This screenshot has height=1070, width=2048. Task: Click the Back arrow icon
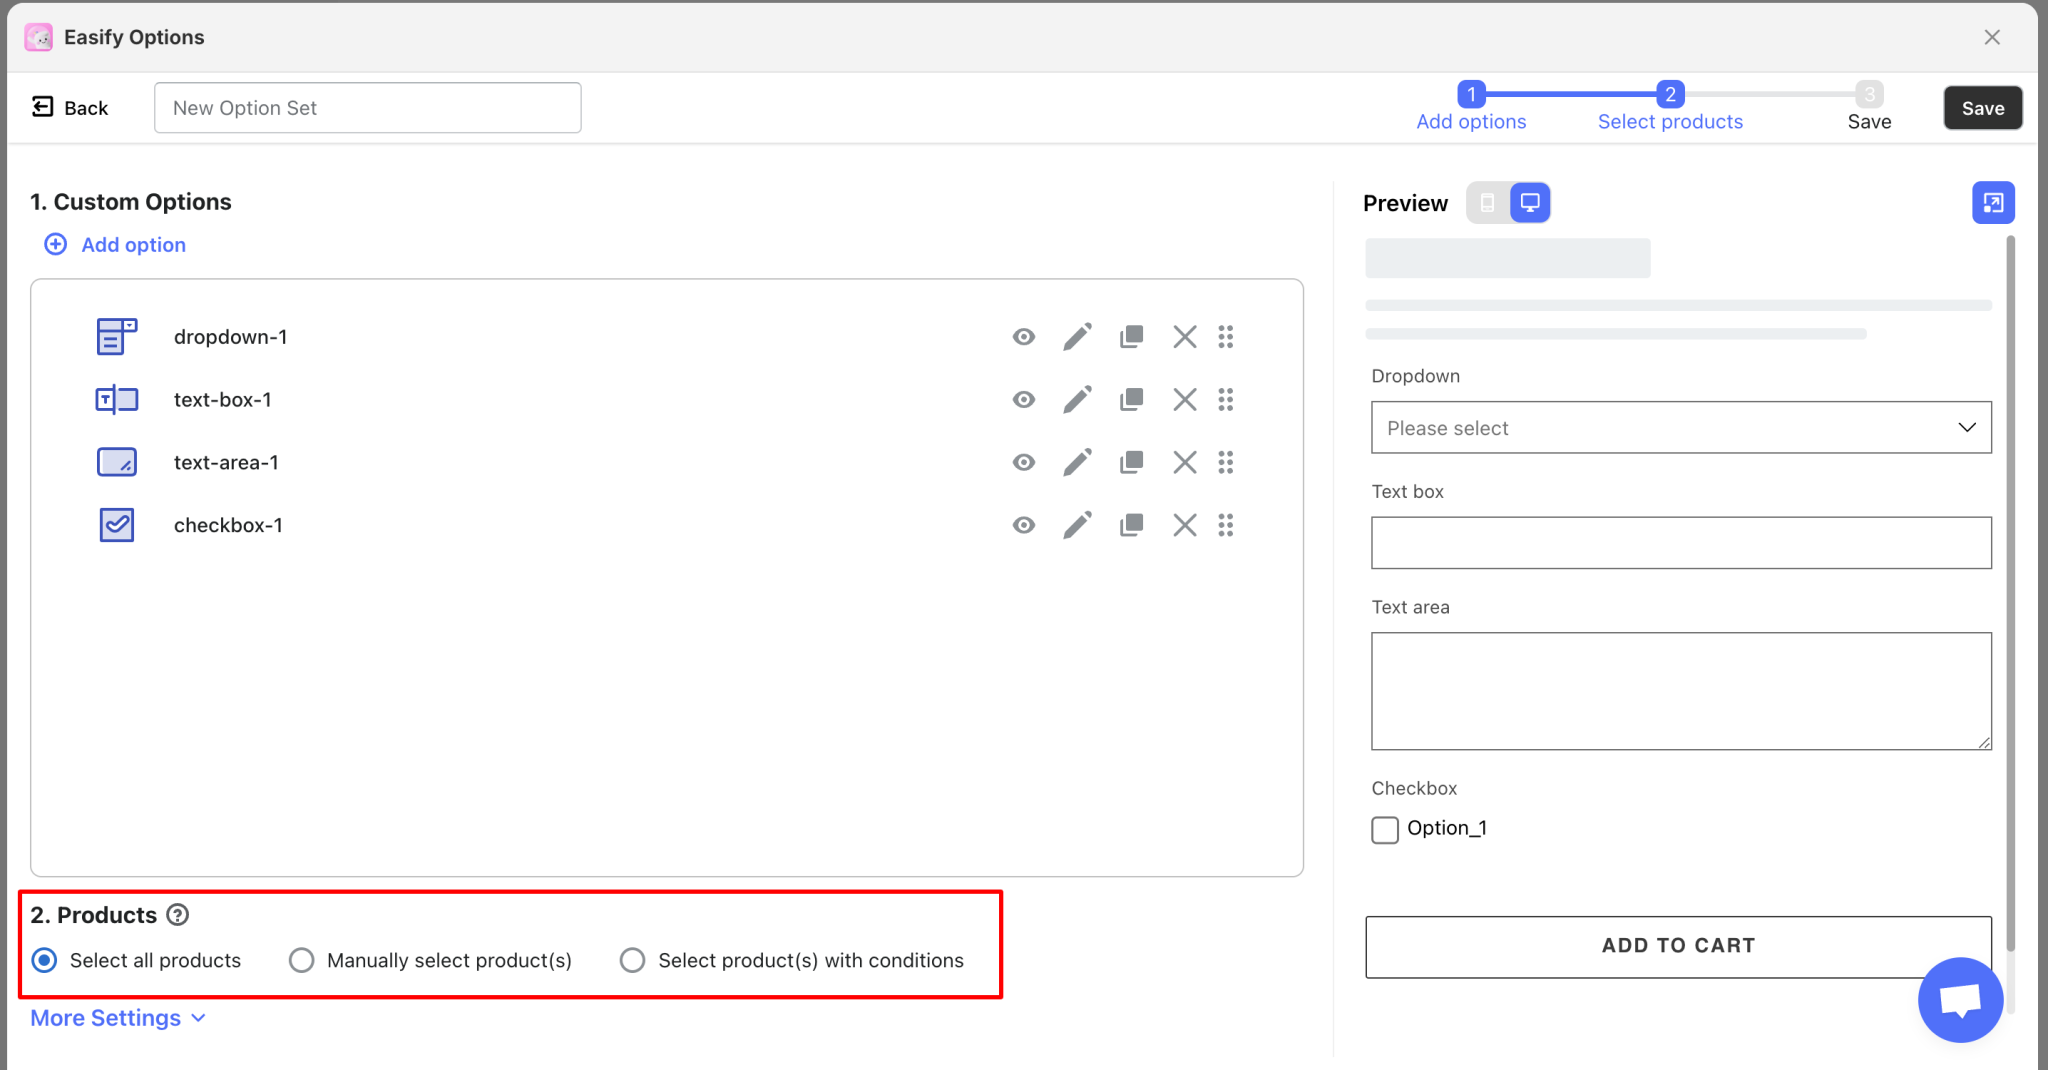coord(42,106)
